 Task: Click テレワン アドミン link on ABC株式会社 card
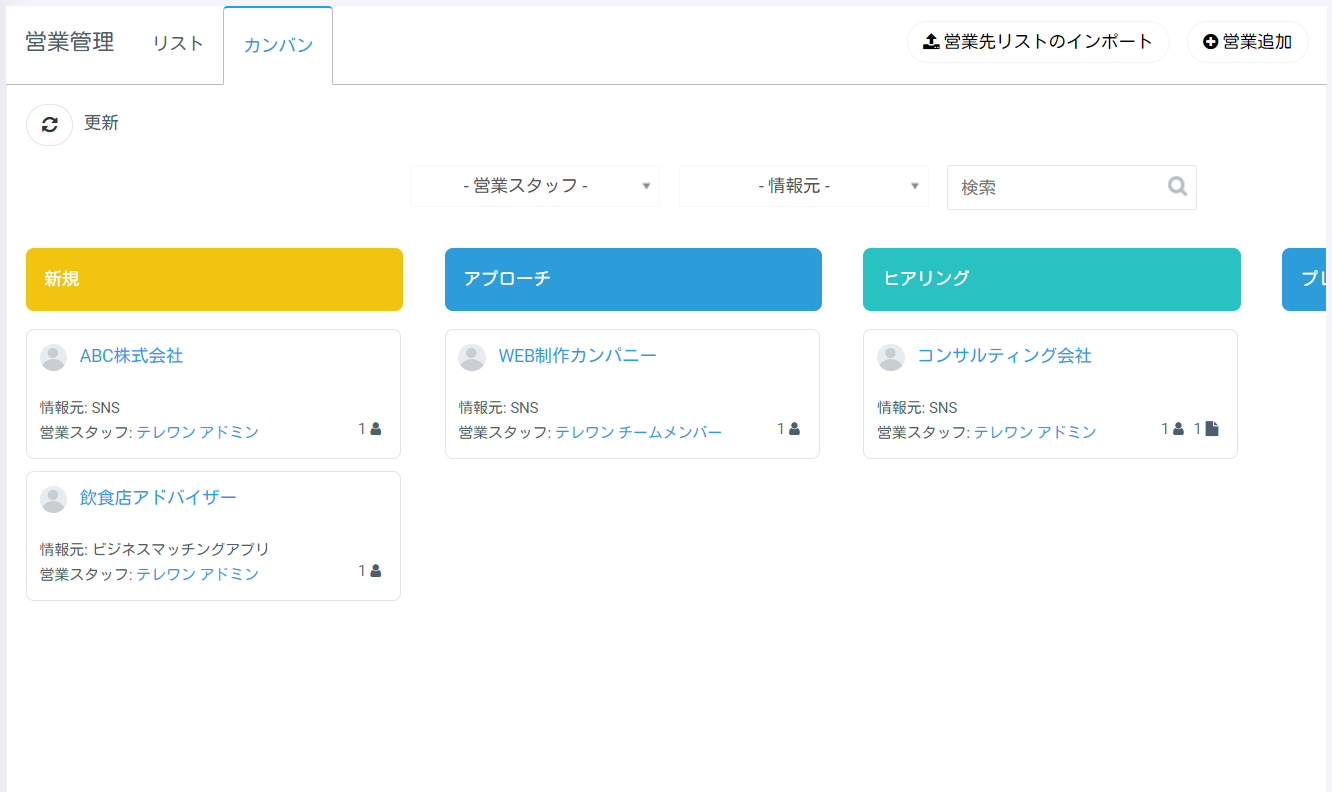pyautogui.click(x=198, y=432)
